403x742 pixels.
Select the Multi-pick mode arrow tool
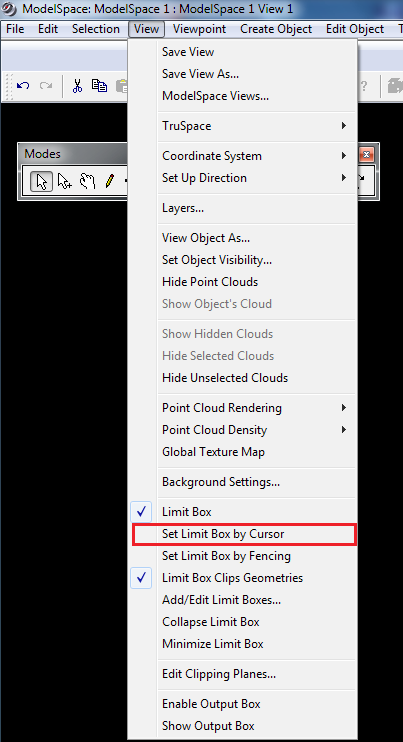point(64,181)
